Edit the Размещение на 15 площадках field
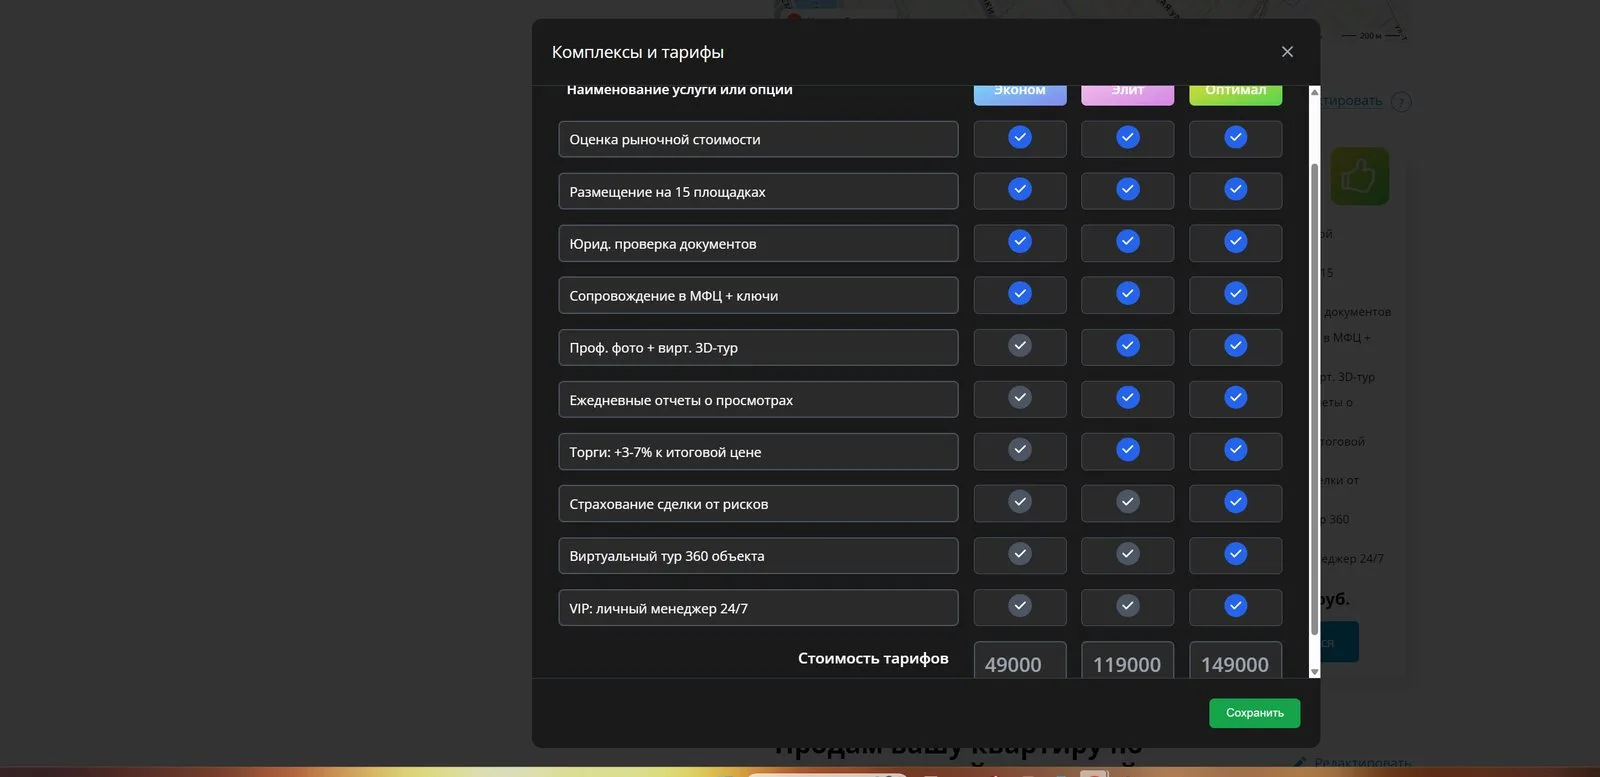Viewport: 1600px width, 777px height. click(x=758, y=191)
